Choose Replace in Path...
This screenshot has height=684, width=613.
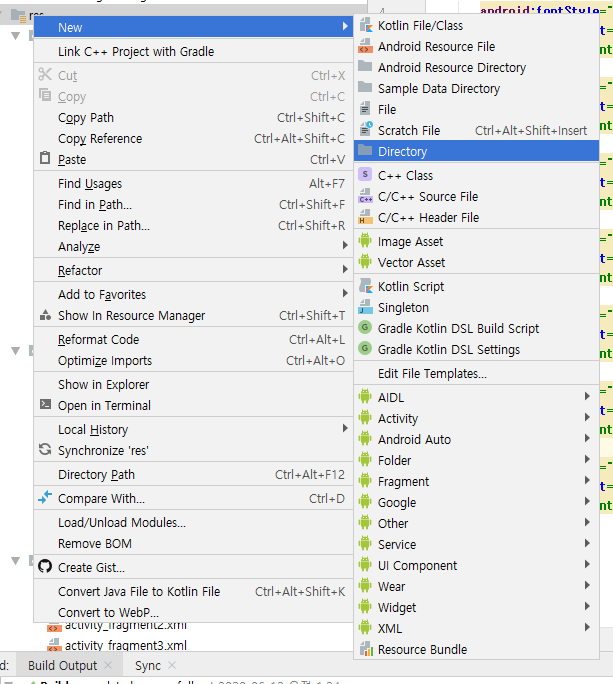pos(193,226)
